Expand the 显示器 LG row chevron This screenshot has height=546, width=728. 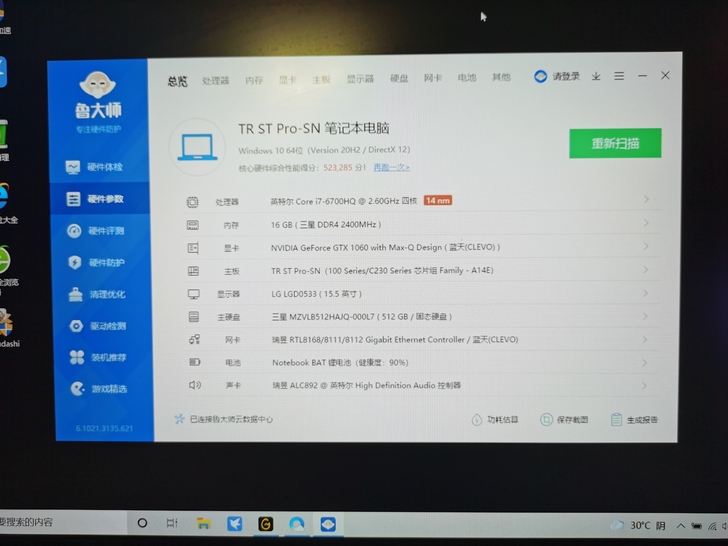click(x=645, y=293)
